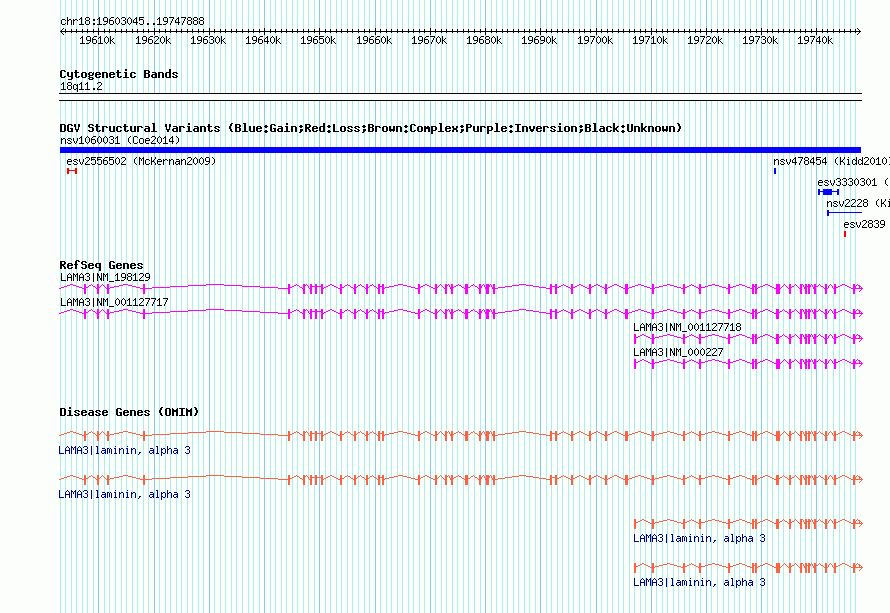Click the small blue nsv478454 glyph

[775, 171]
